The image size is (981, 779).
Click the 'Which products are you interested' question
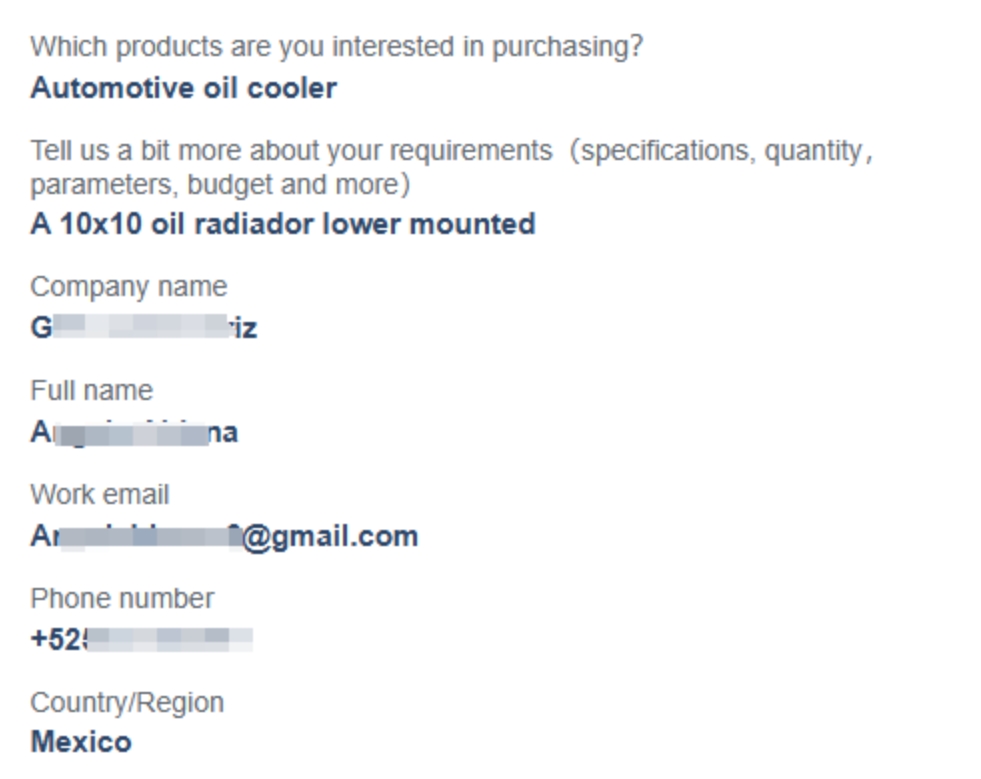(337, 47)
